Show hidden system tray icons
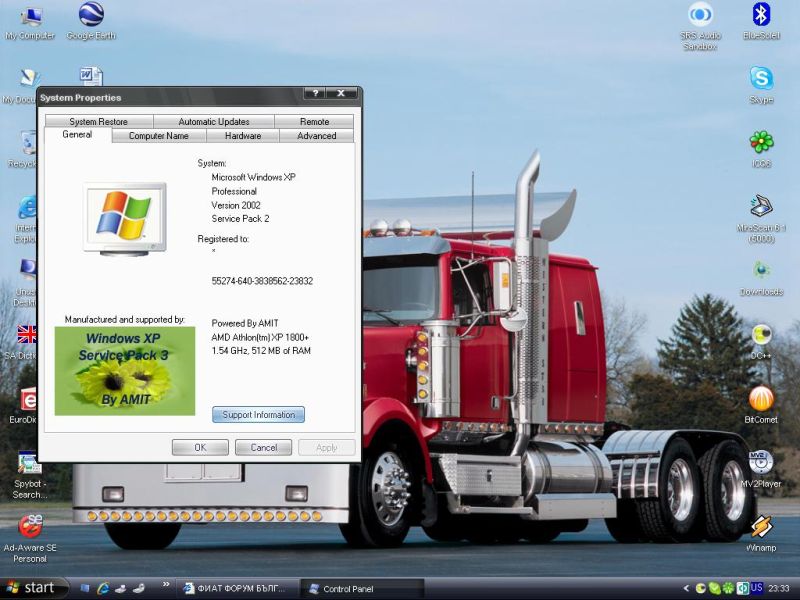 tap(686, 588)
